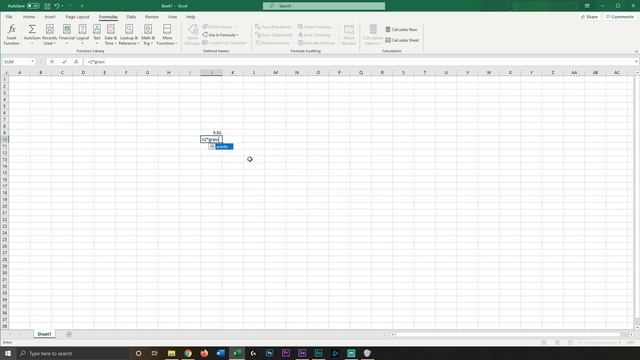Switch to the Review tab
Screen dimensions: 640x360
click(x=151, y=17)
